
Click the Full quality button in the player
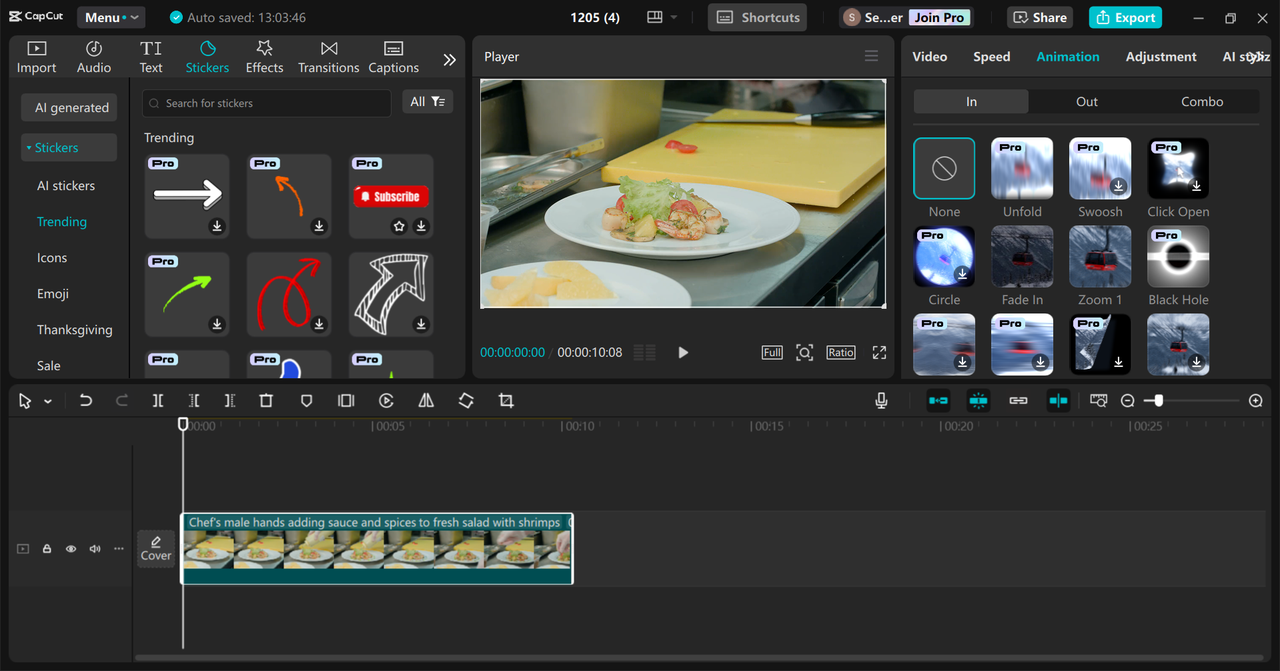click(x=772, y=352)
